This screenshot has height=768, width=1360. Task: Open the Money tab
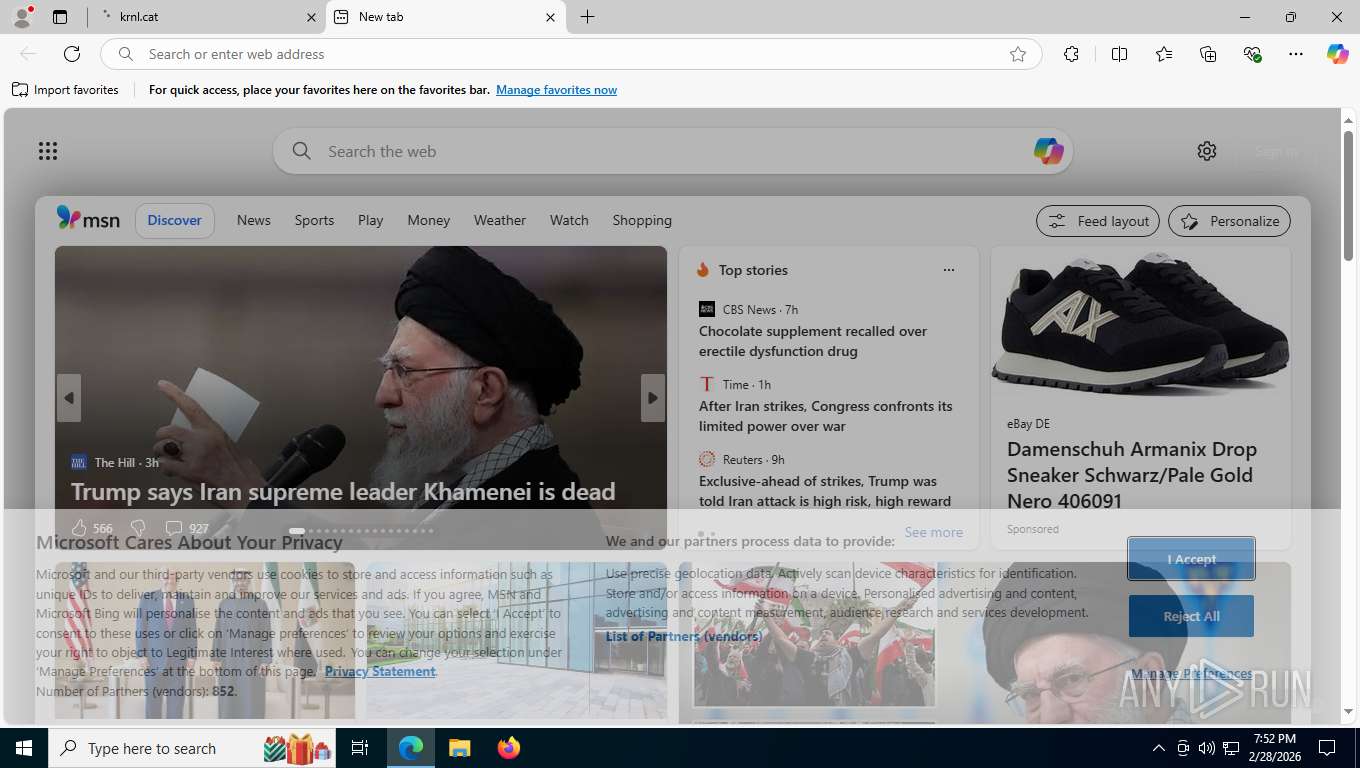tap(429, 220)
